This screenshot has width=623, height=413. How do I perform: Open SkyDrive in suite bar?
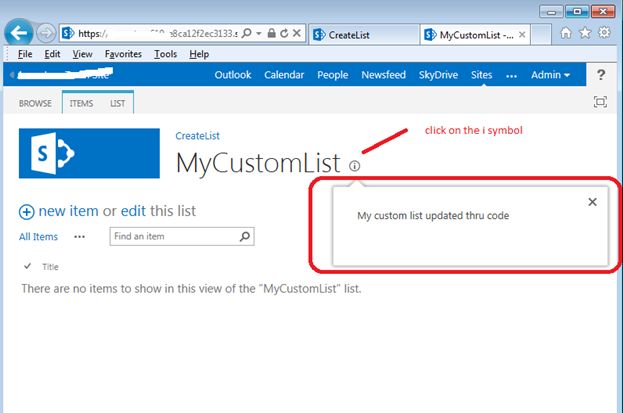[438, 75]
